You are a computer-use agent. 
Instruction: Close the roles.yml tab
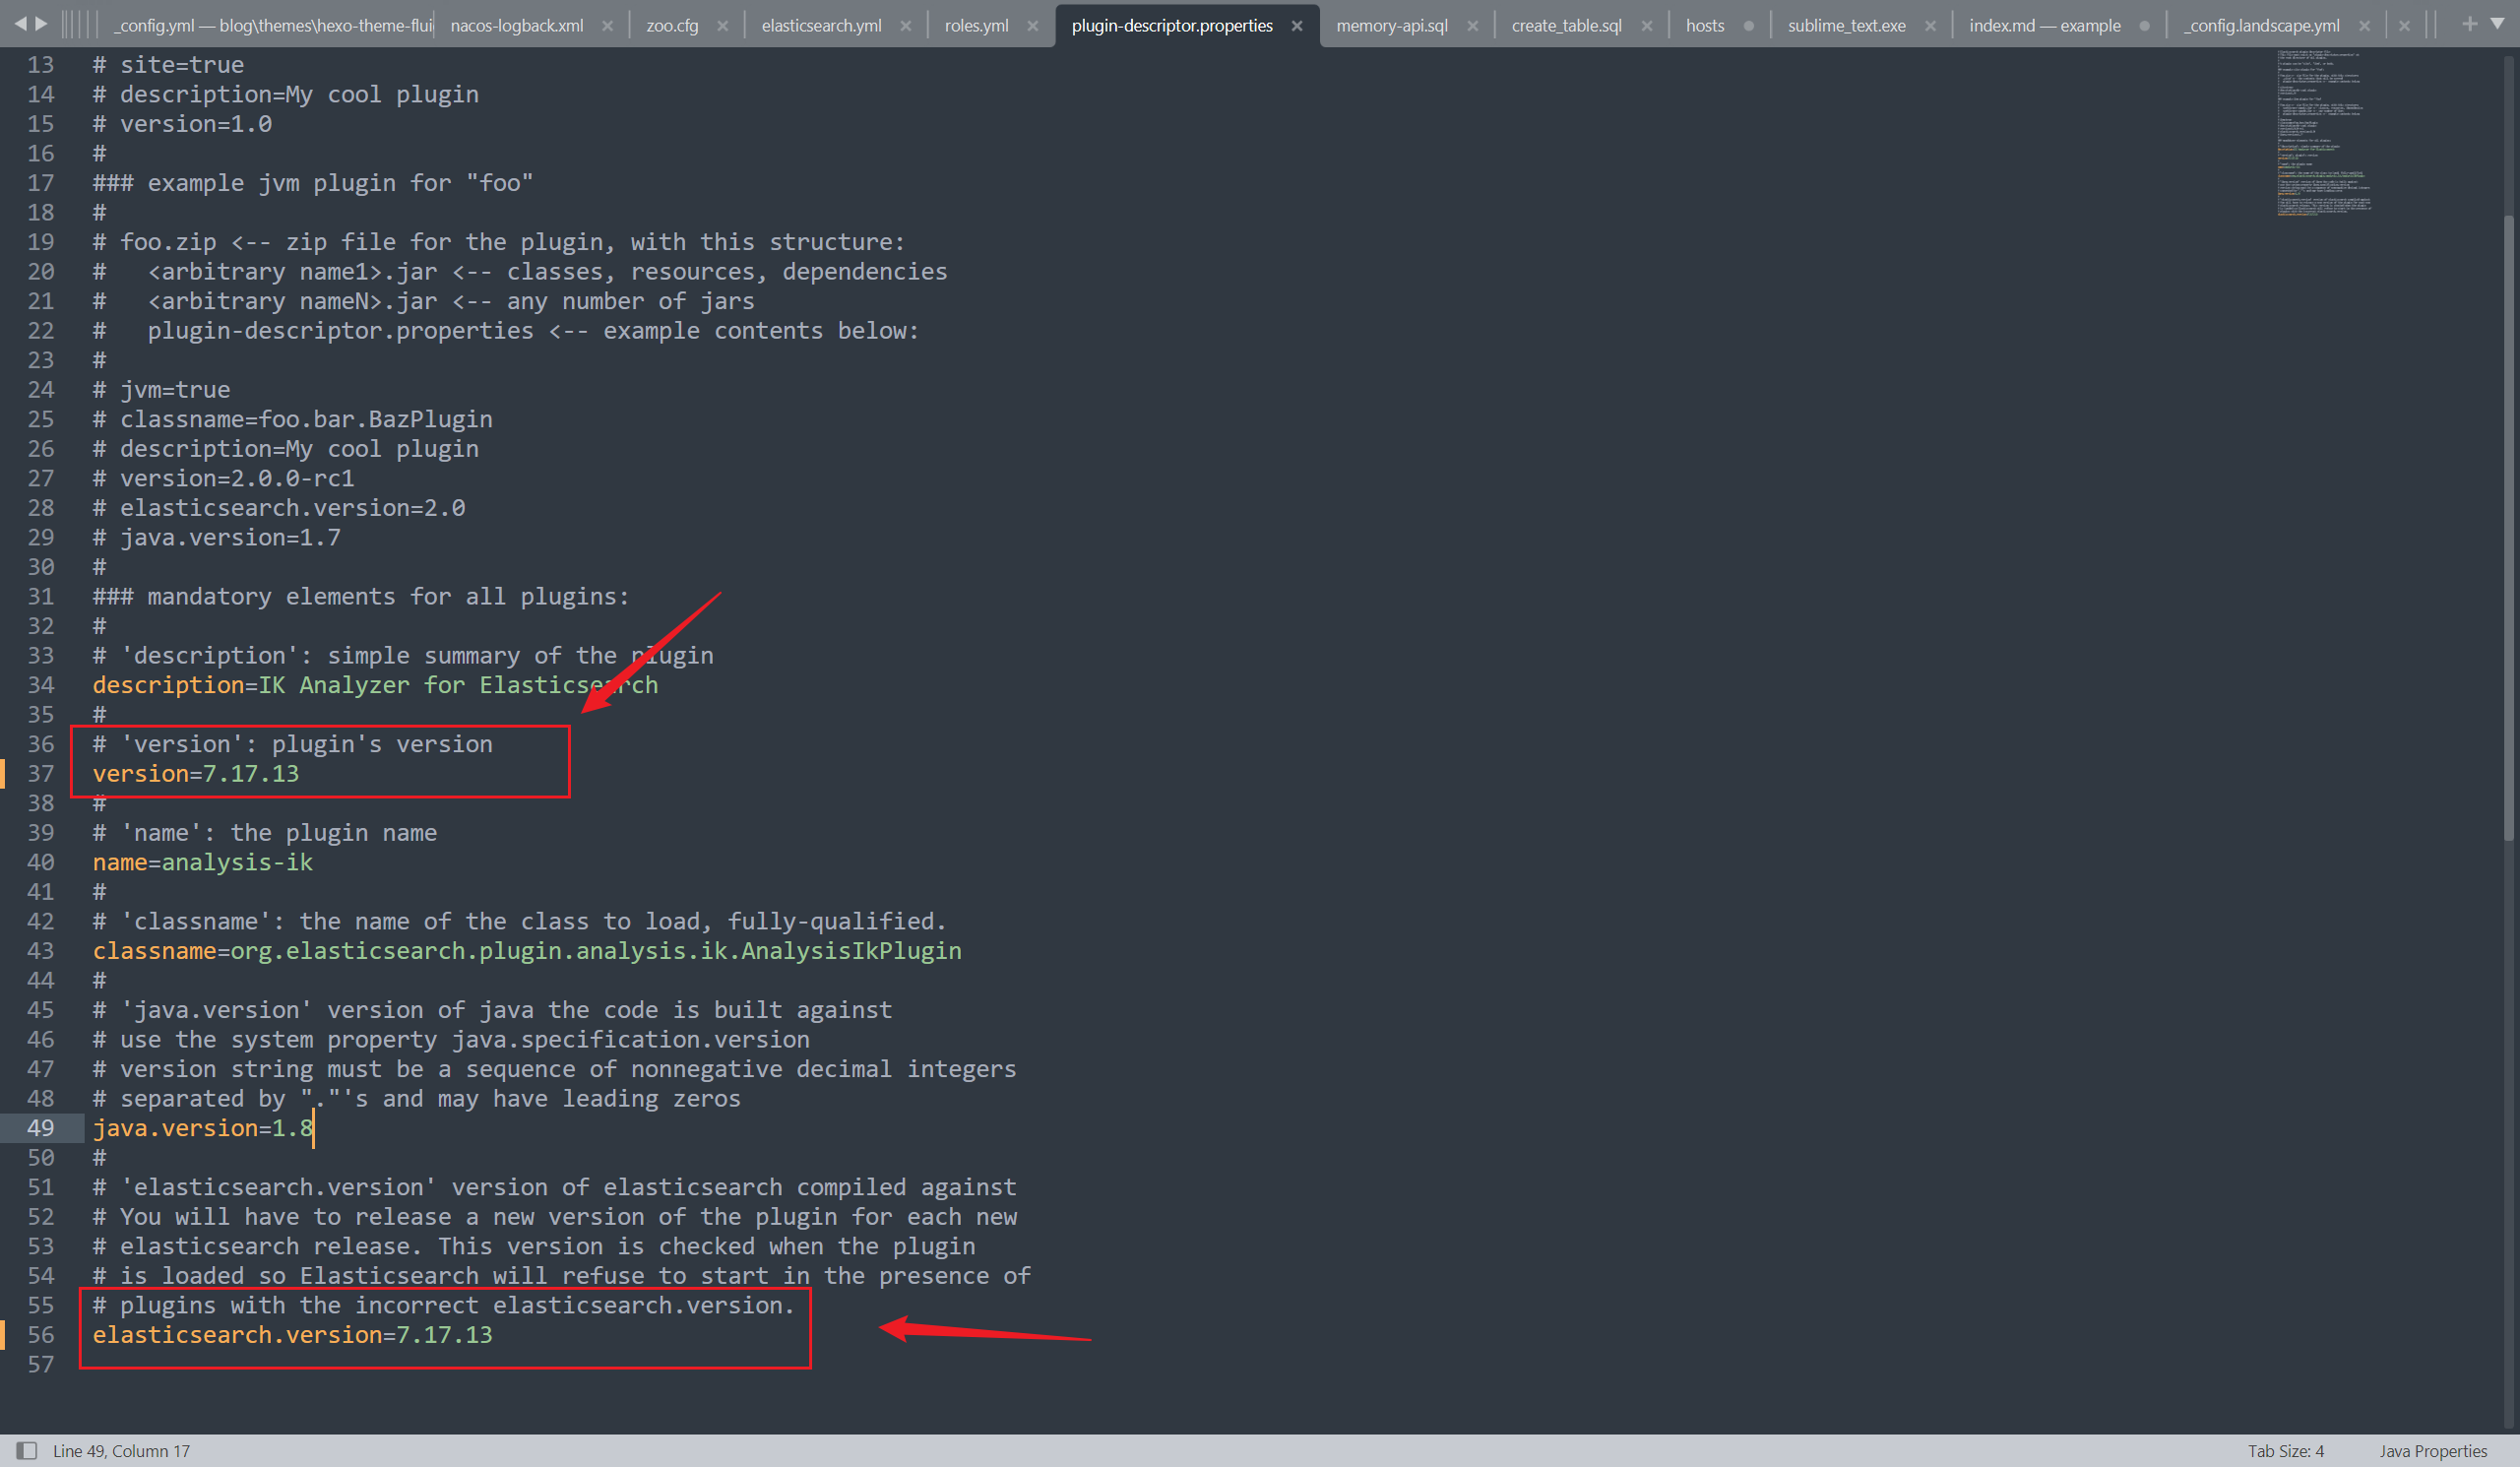(x=1032, y=26)
